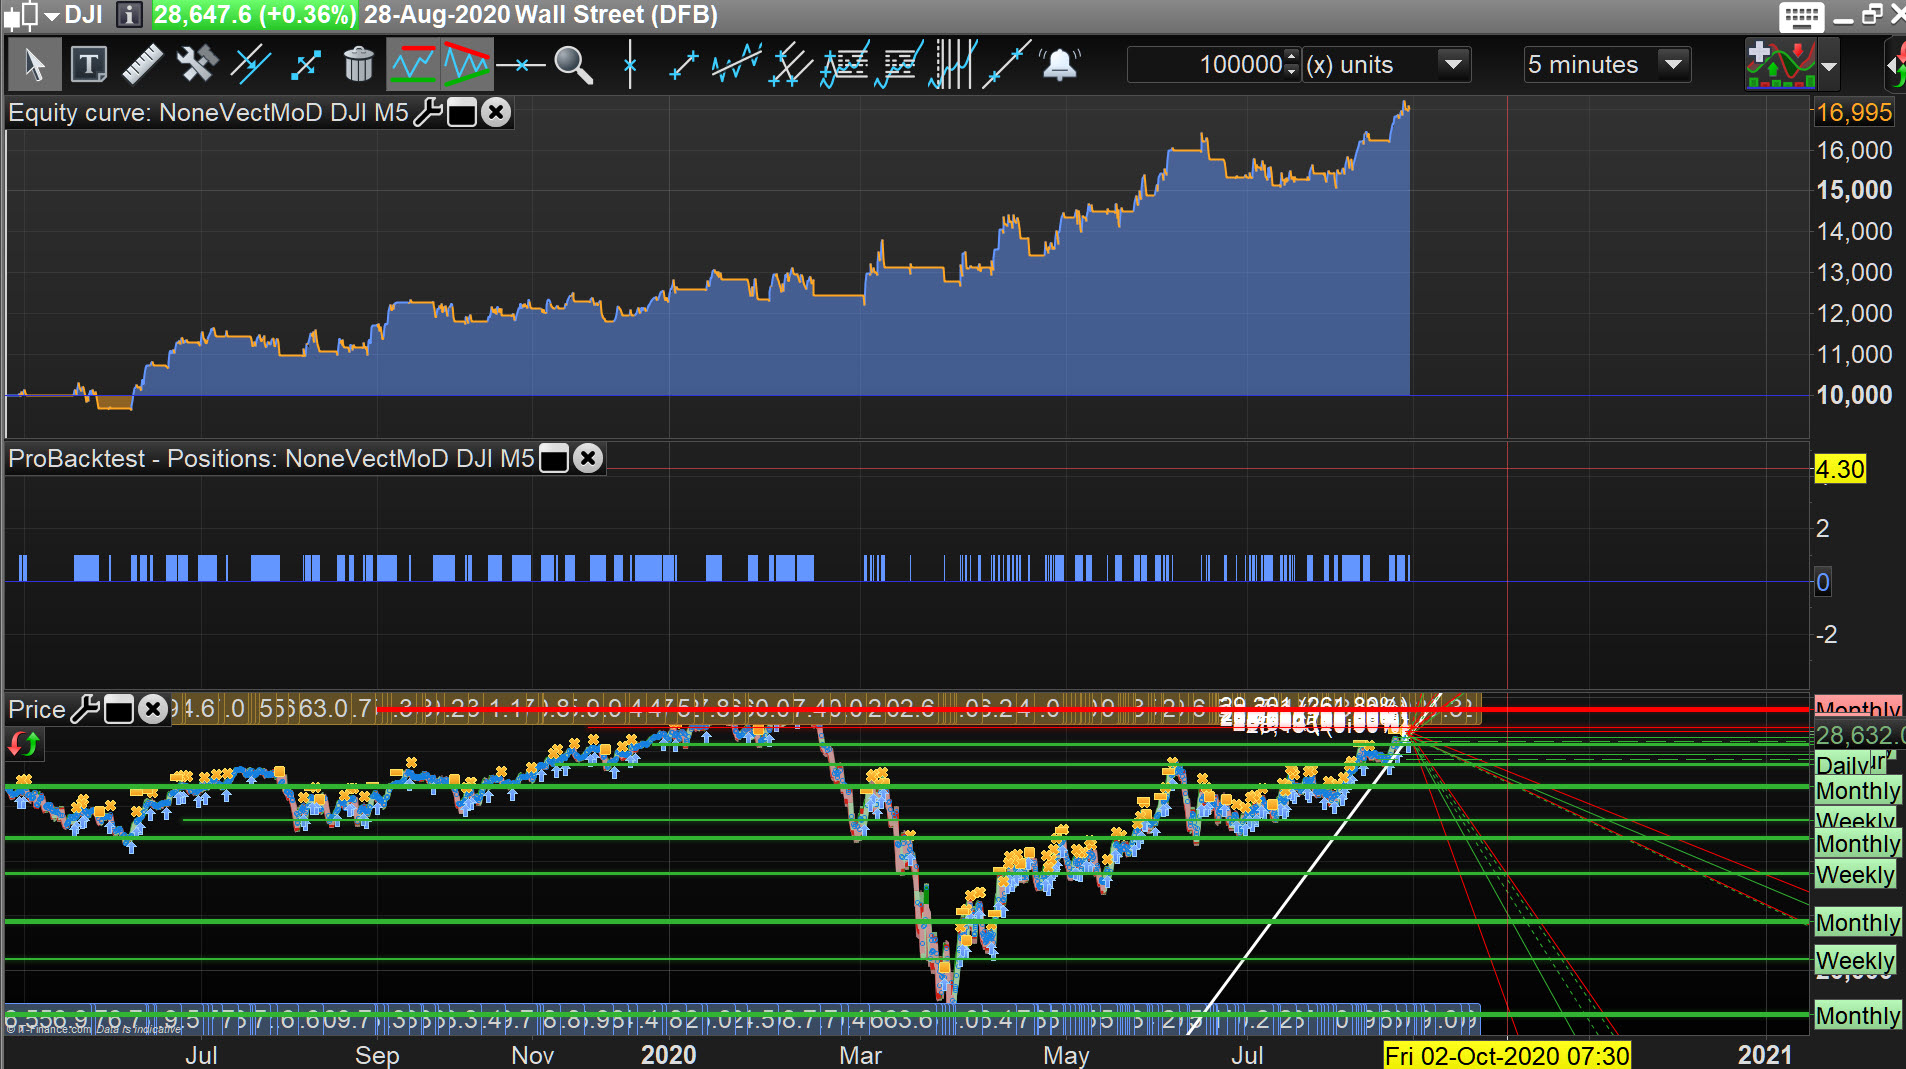
Task: Select the arrow cursor tool
Action: (x=34, y=65)
